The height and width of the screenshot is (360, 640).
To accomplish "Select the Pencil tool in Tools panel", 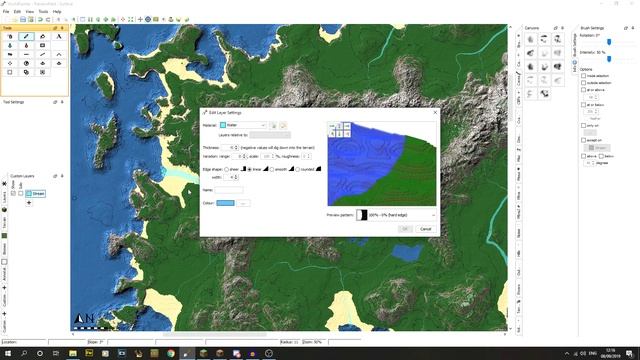I will [x=26, y=36].
